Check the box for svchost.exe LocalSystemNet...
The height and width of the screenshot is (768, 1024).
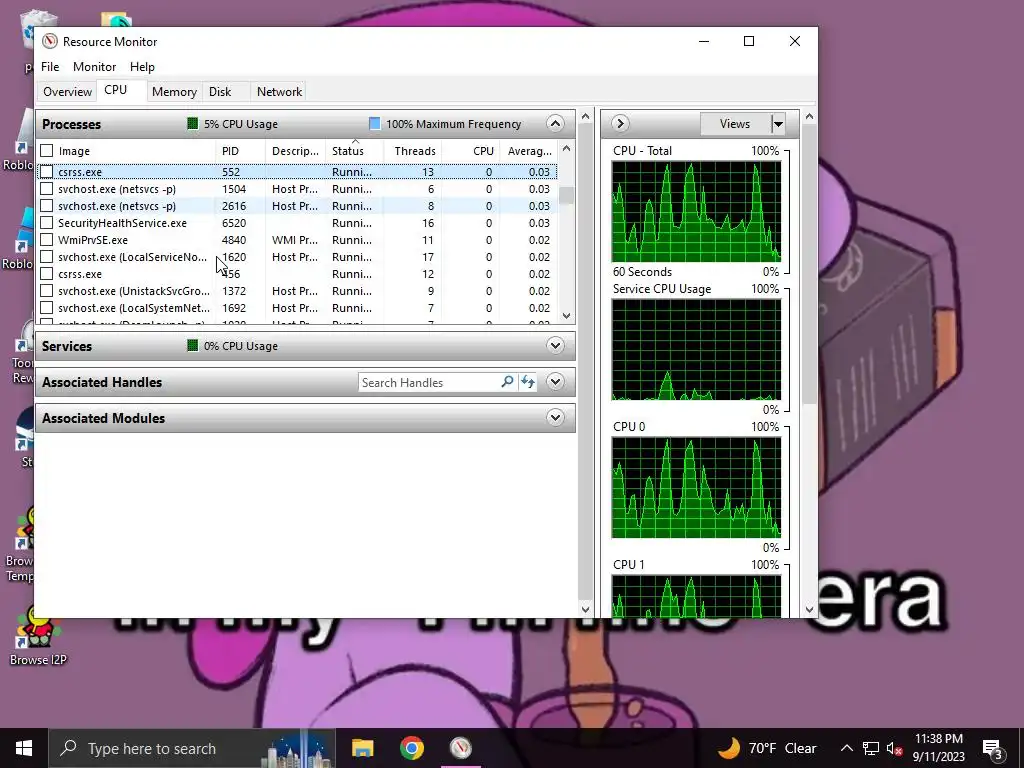click(46, 308)
